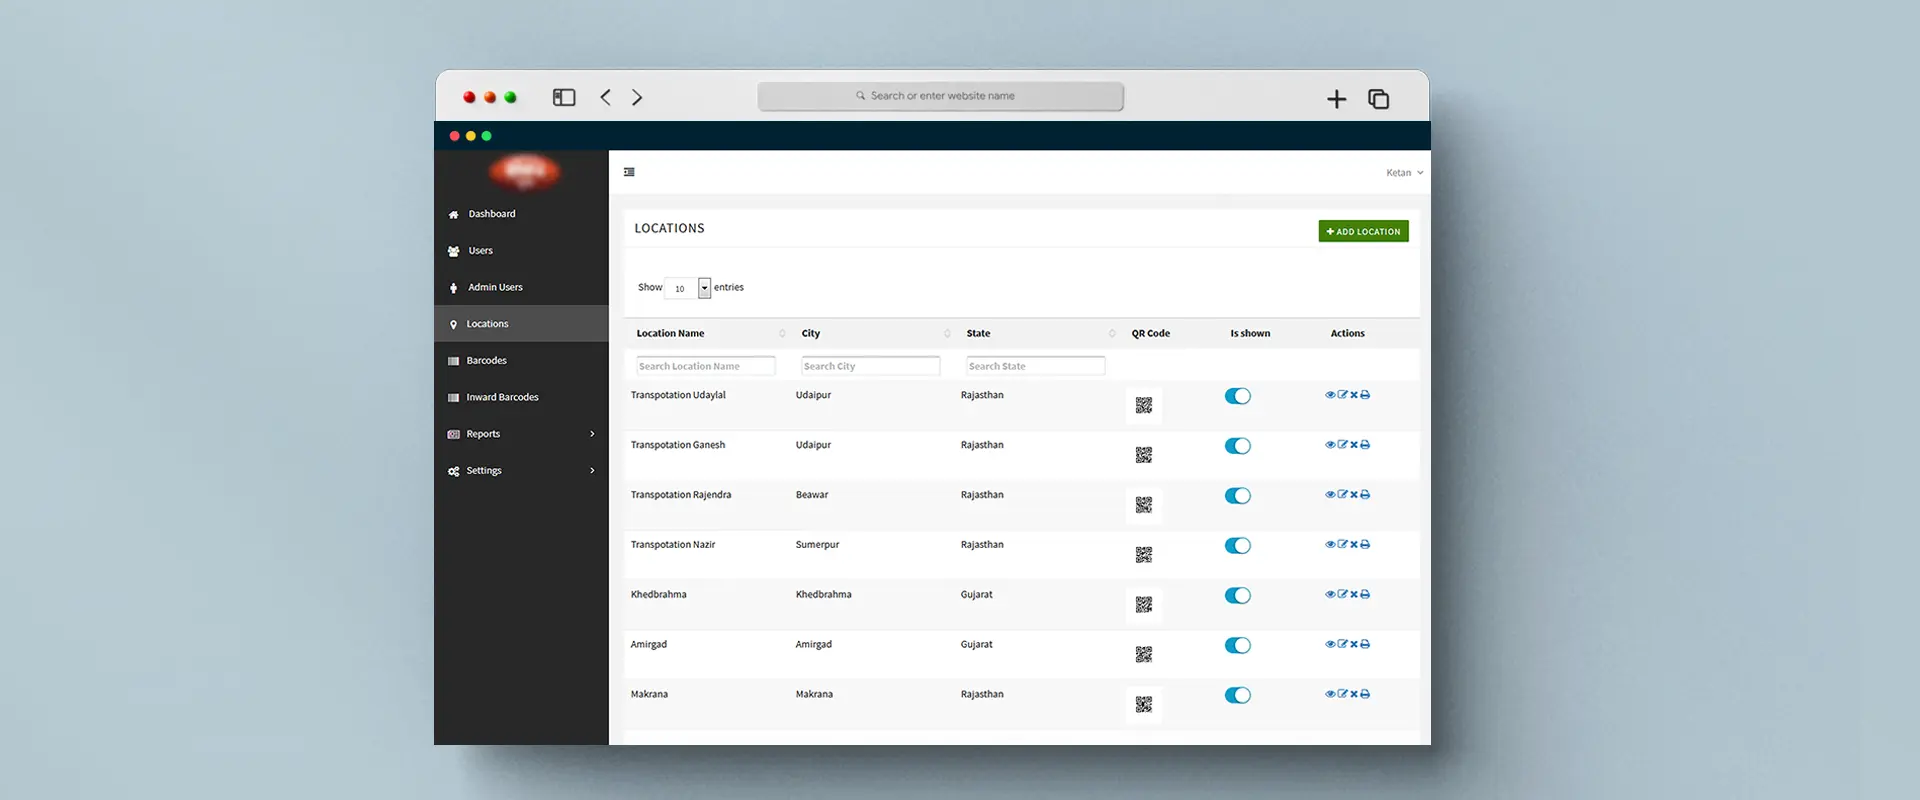Show tab overview icon in browser

click(1378, 99)
